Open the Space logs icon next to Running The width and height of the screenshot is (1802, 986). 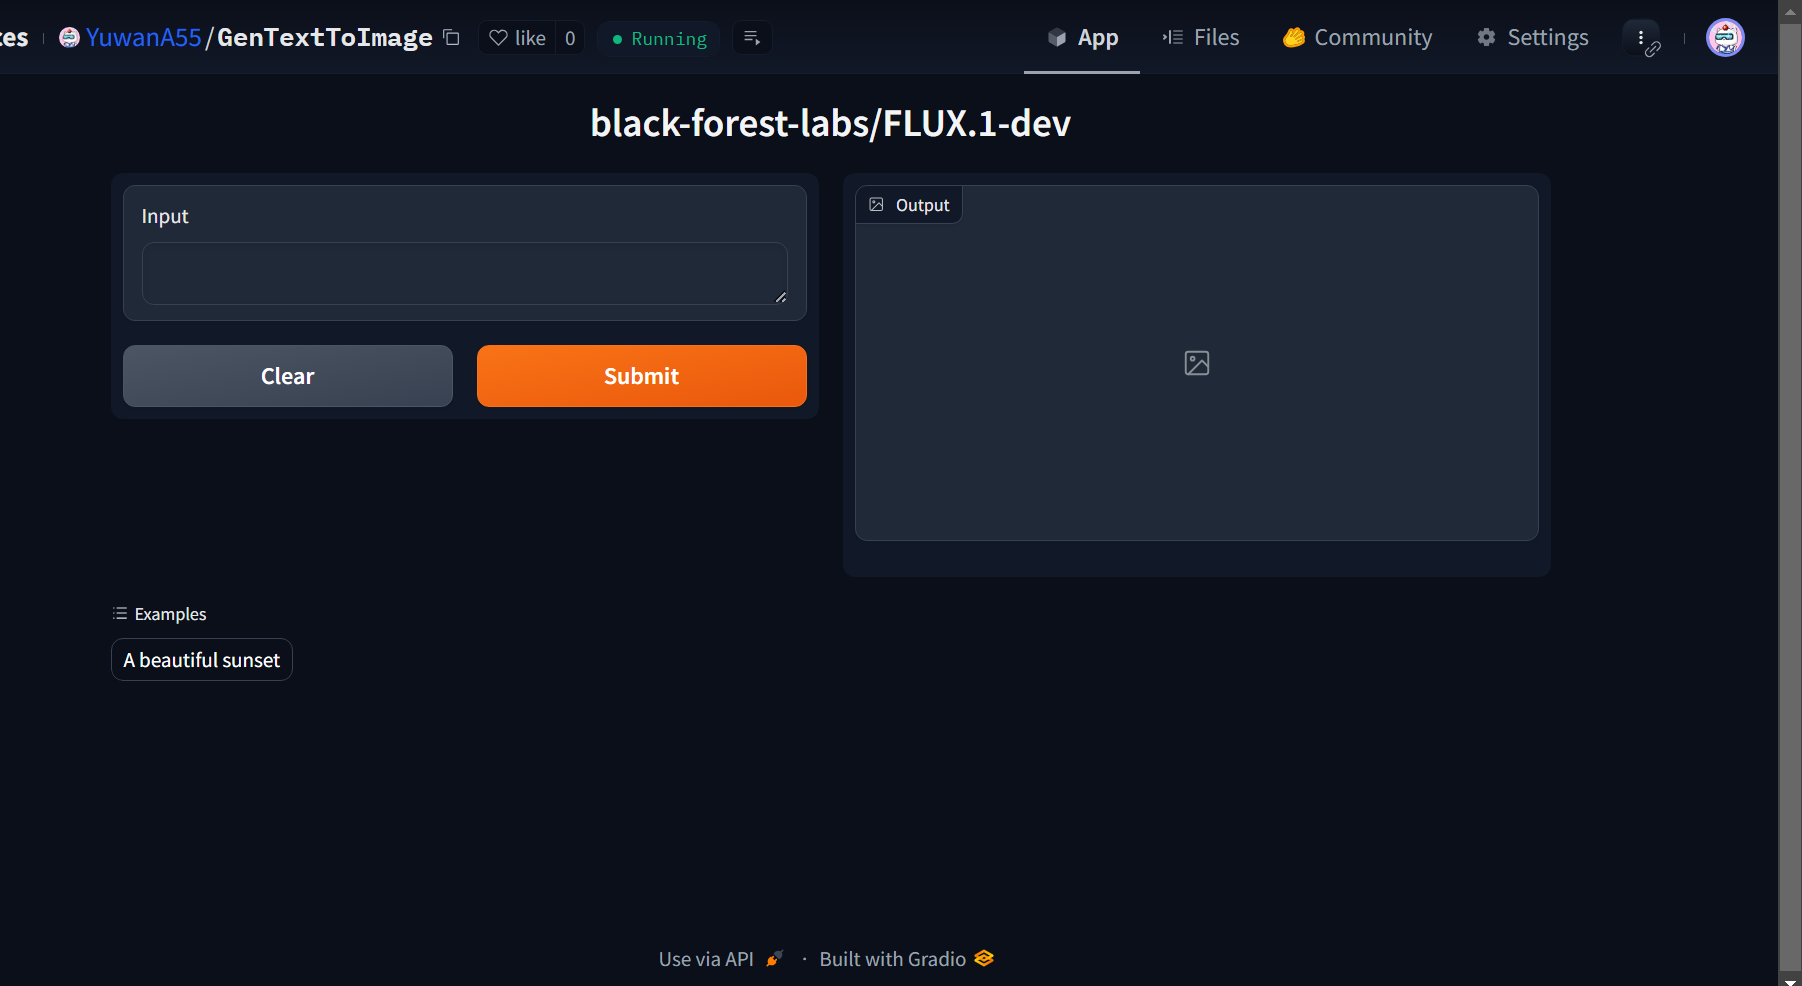[752, 37]
